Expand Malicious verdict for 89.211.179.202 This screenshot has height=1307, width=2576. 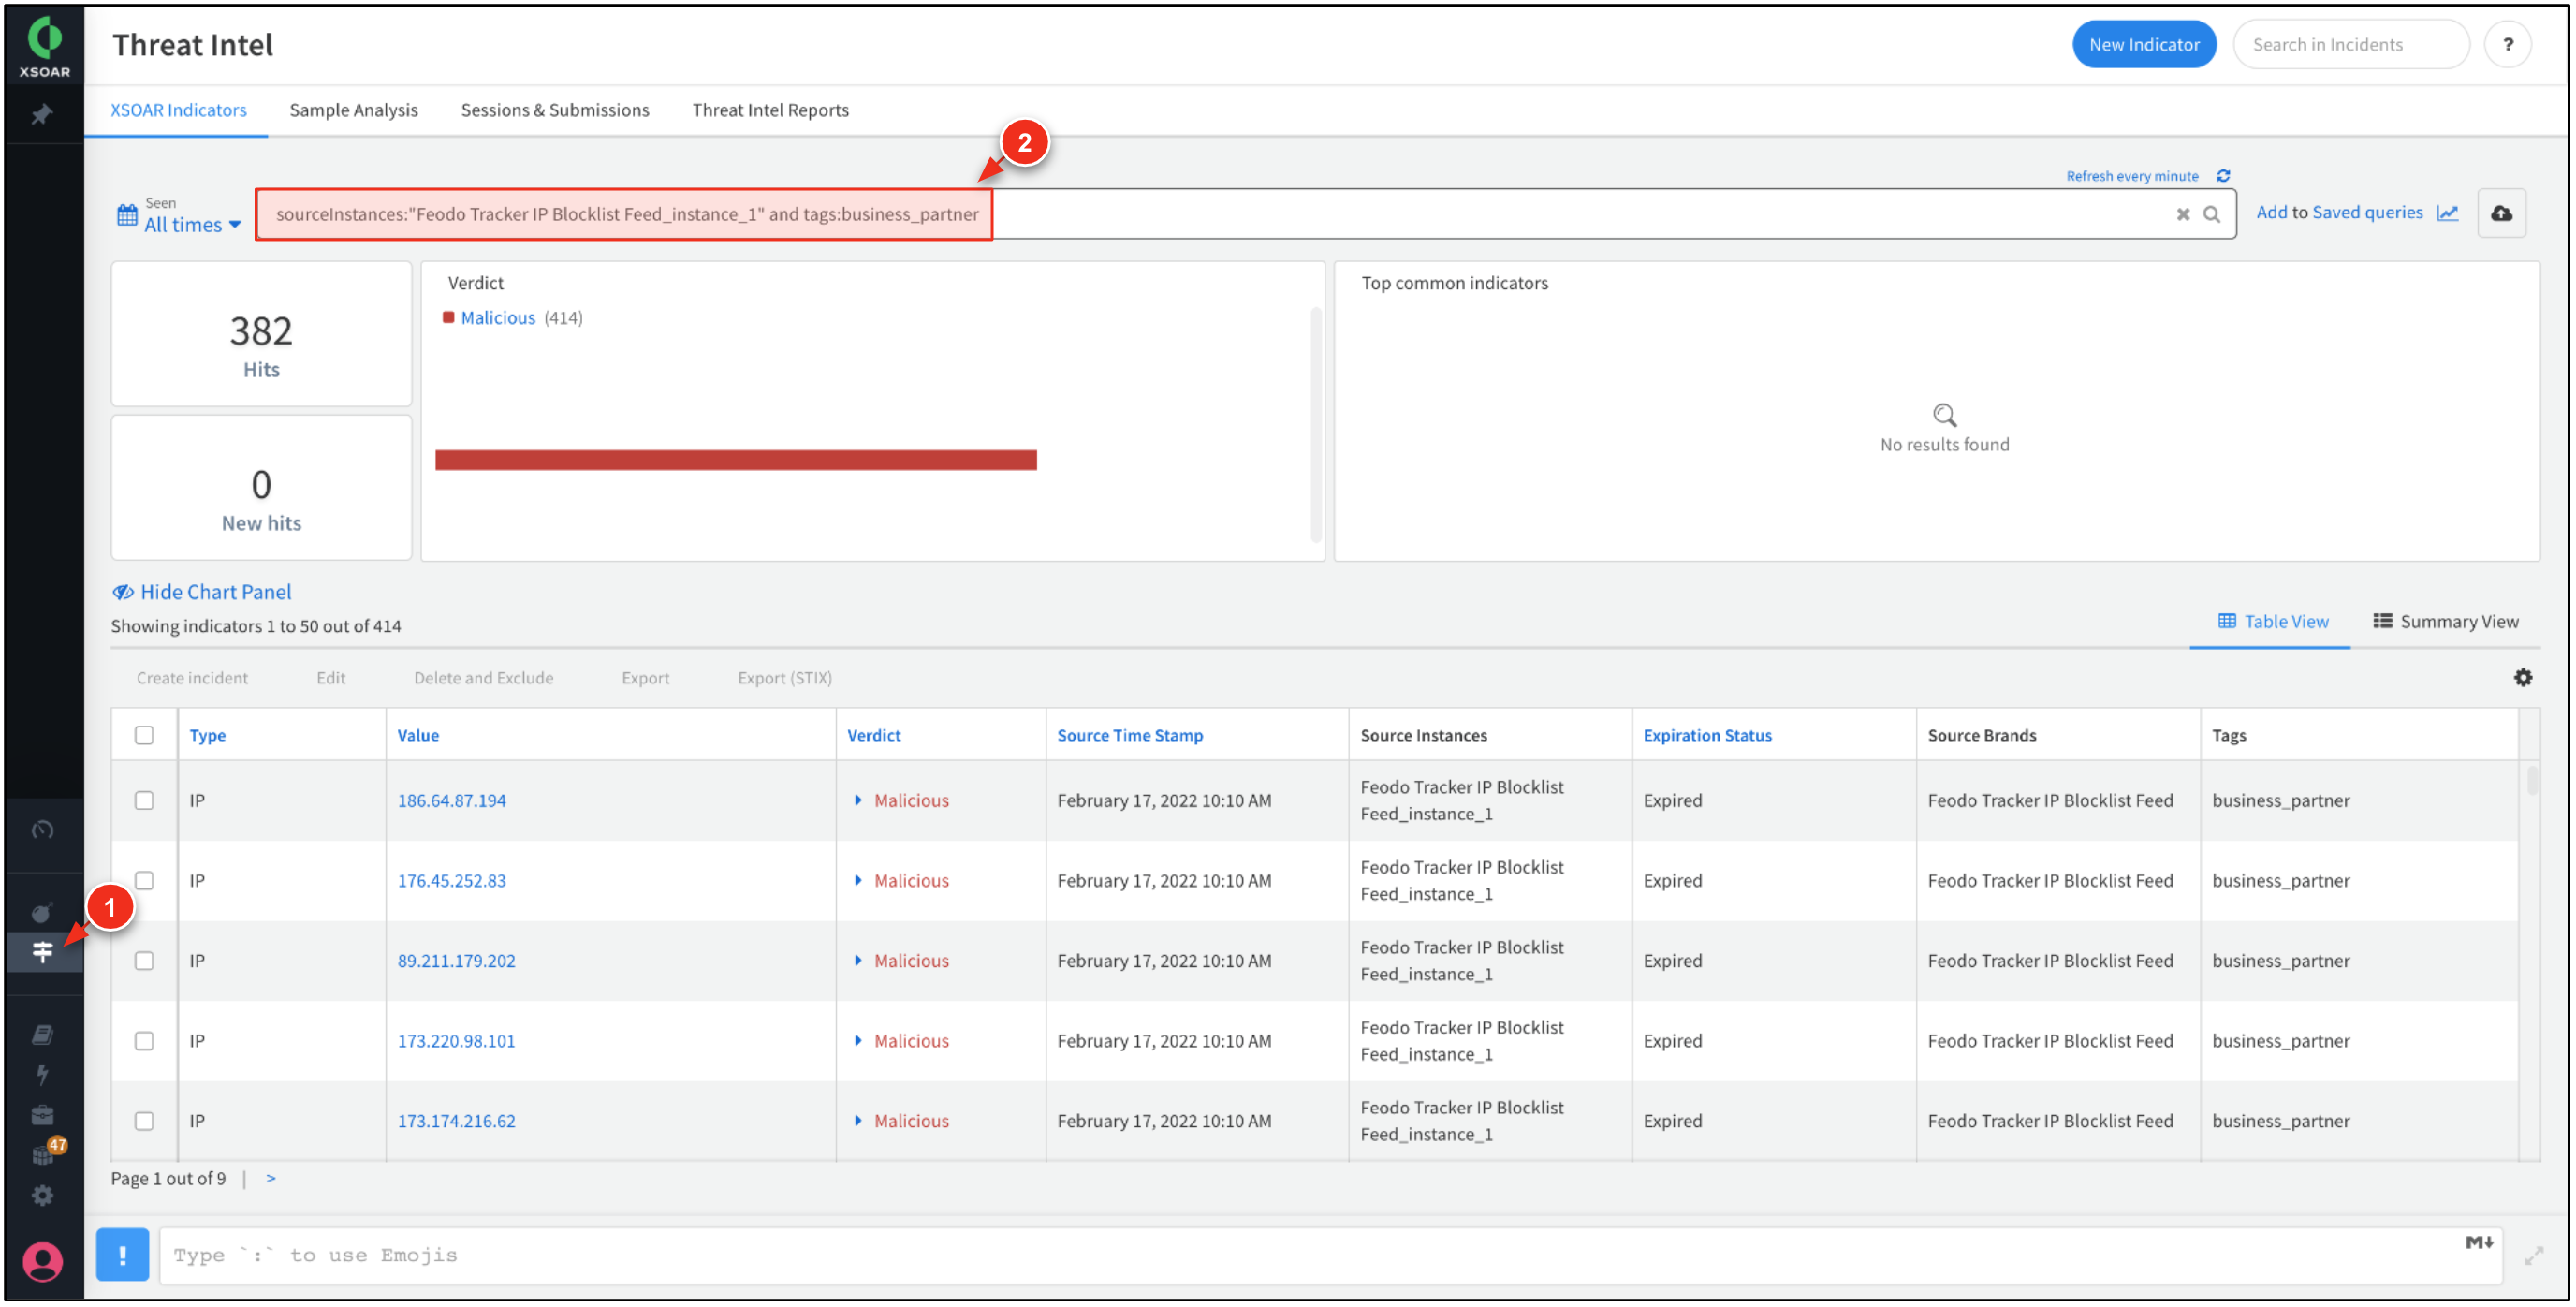[x=858, y=961]
